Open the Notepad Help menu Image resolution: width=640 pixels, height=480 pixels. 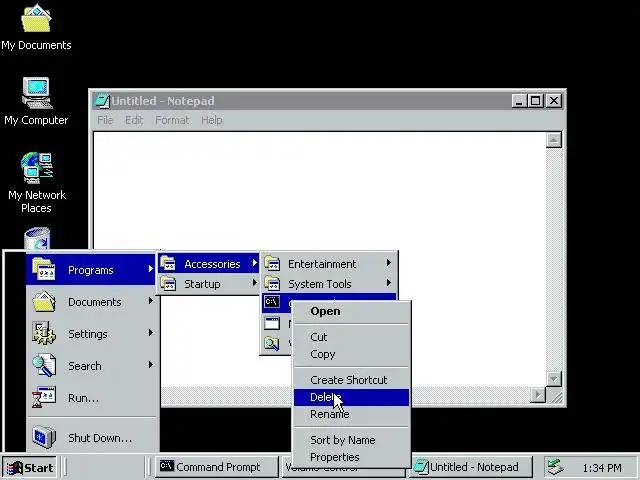(x=211, y=120)
